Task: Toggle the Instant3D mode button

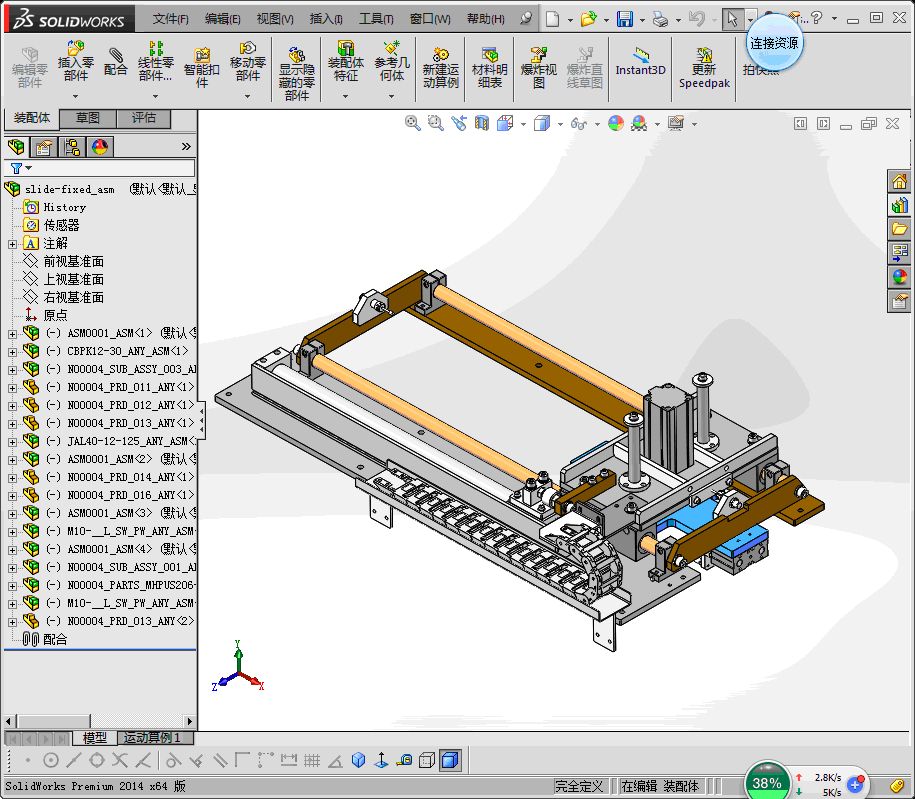Action: click(x=640, y=62)
